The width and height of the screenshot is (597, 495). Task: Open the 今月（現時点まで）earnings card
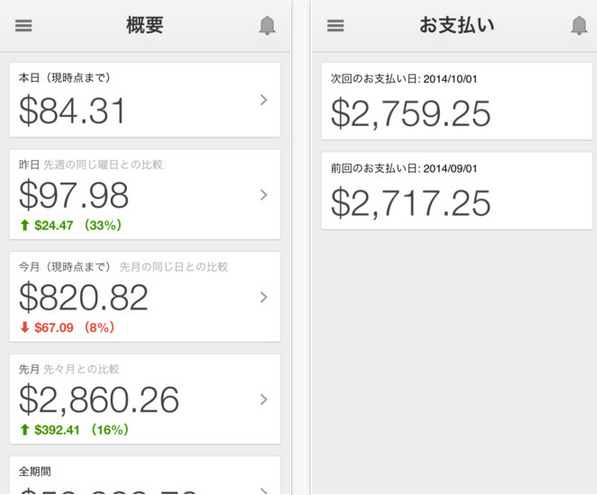(145, 297)
